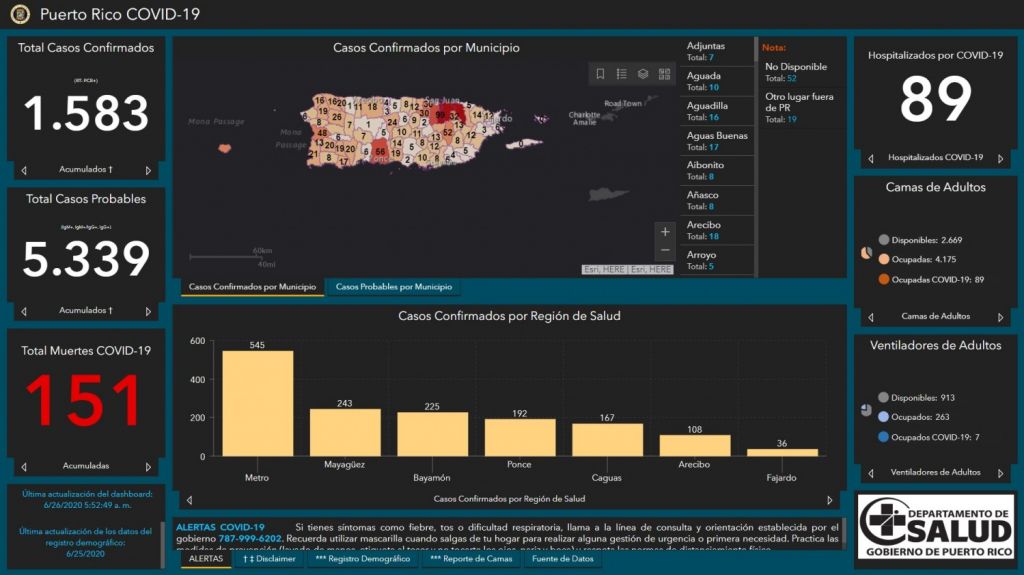Screen dimensions: 1024x575
Task: Go to previous Camas de Adultos panel
Action: pyautogui.click(x=870, y=317)
